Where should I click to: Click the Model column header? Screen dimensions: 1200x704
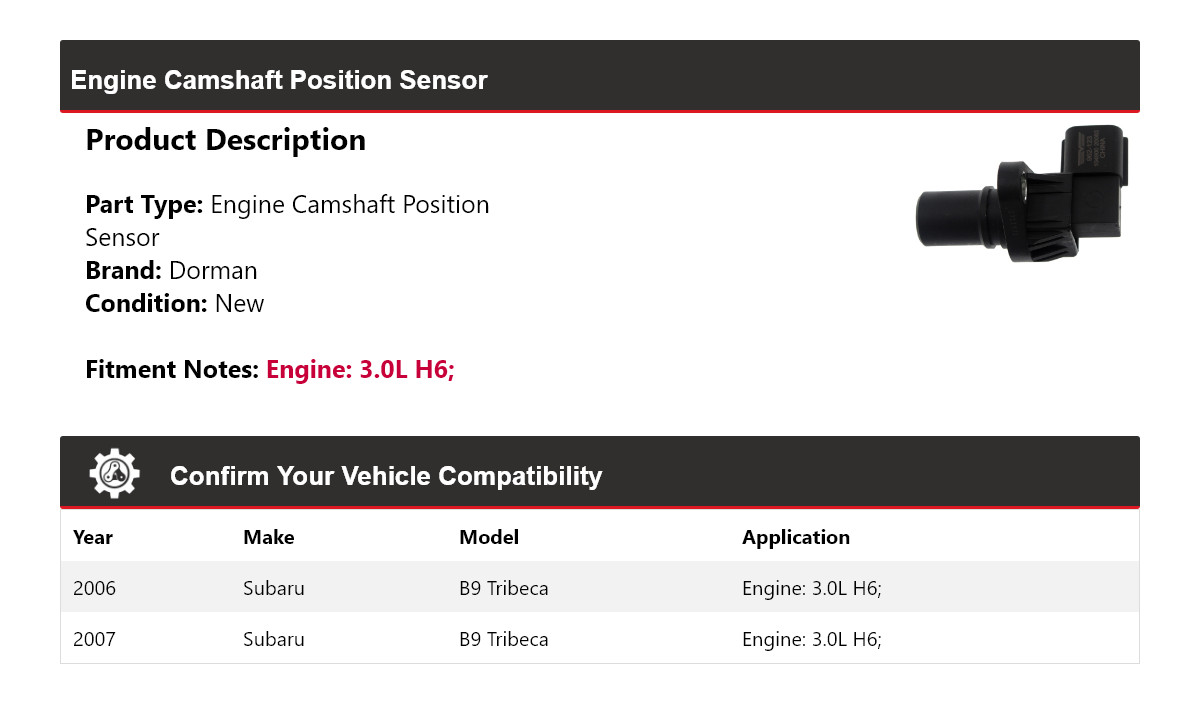[x=488, y=537]
